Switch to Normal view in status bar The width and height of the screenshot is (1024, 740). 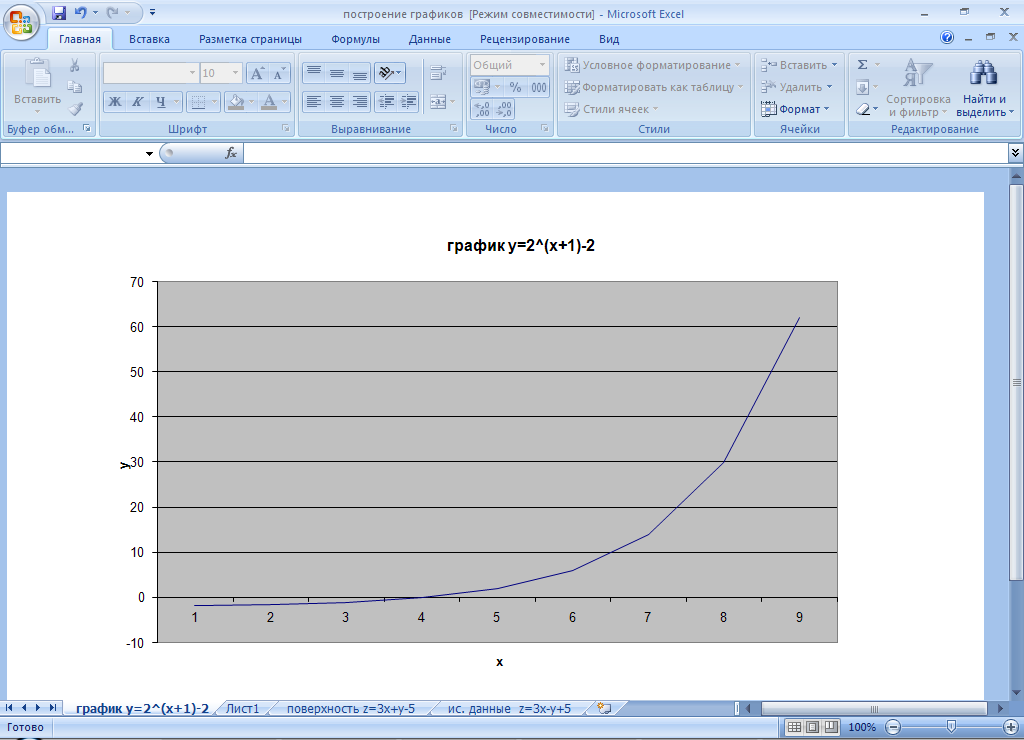point(794,727)
